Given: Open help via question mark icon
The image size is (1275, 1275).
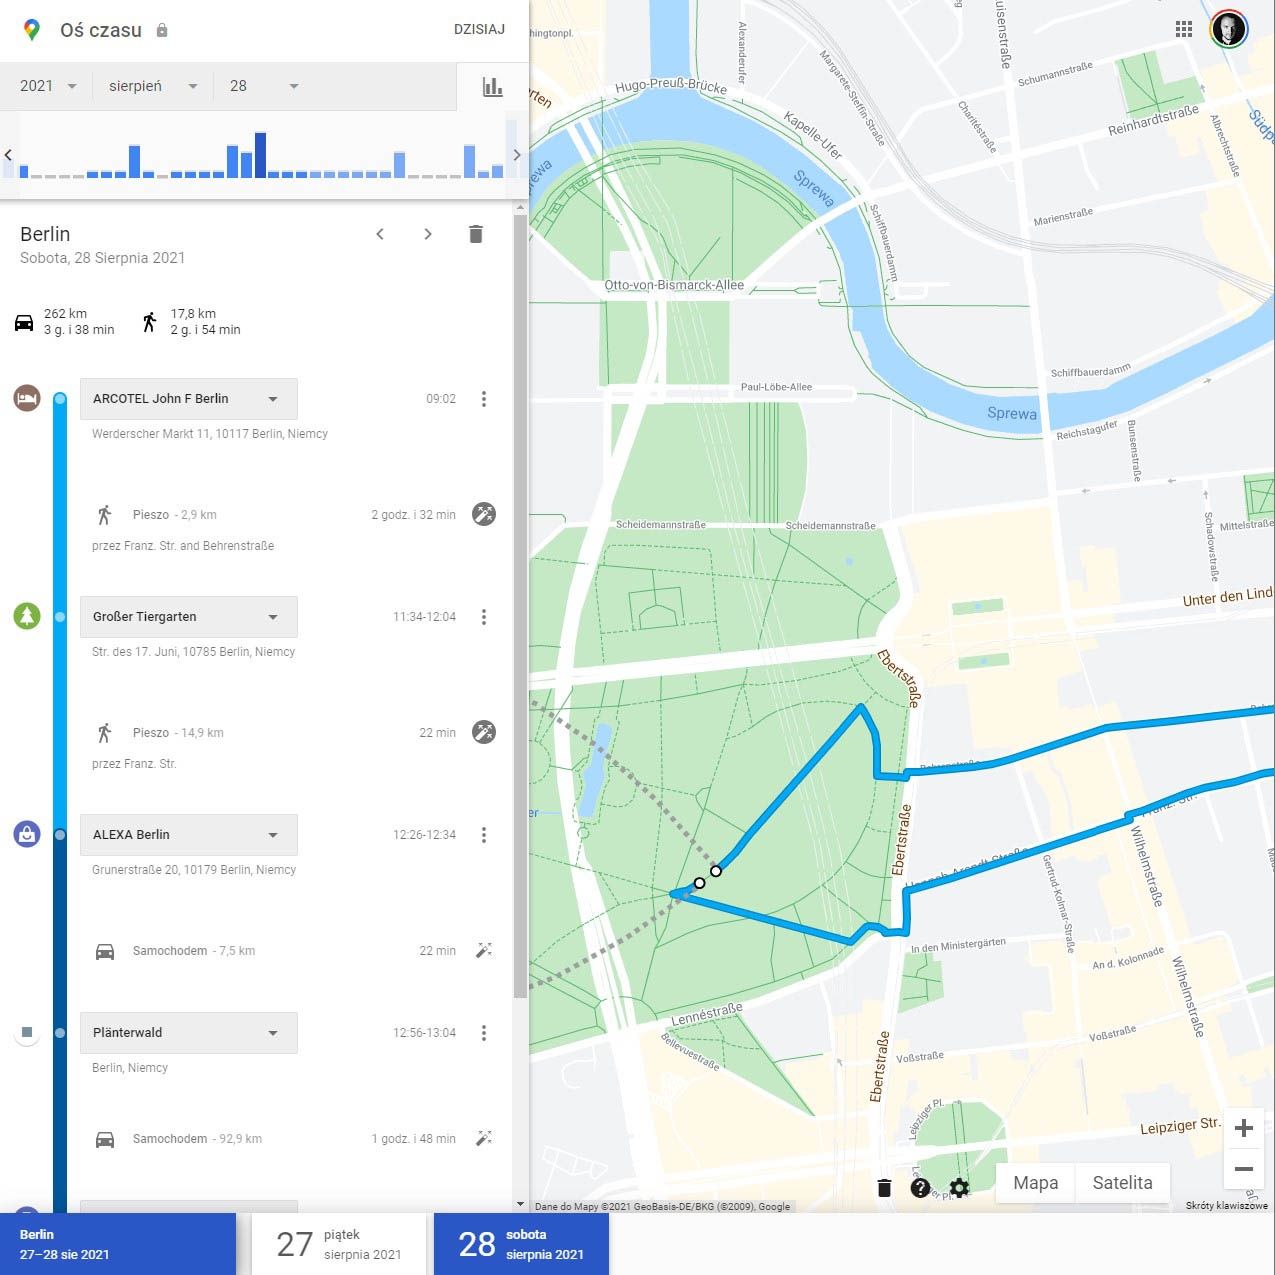Looking at the screenshot, I should [x=920, y=1188].
